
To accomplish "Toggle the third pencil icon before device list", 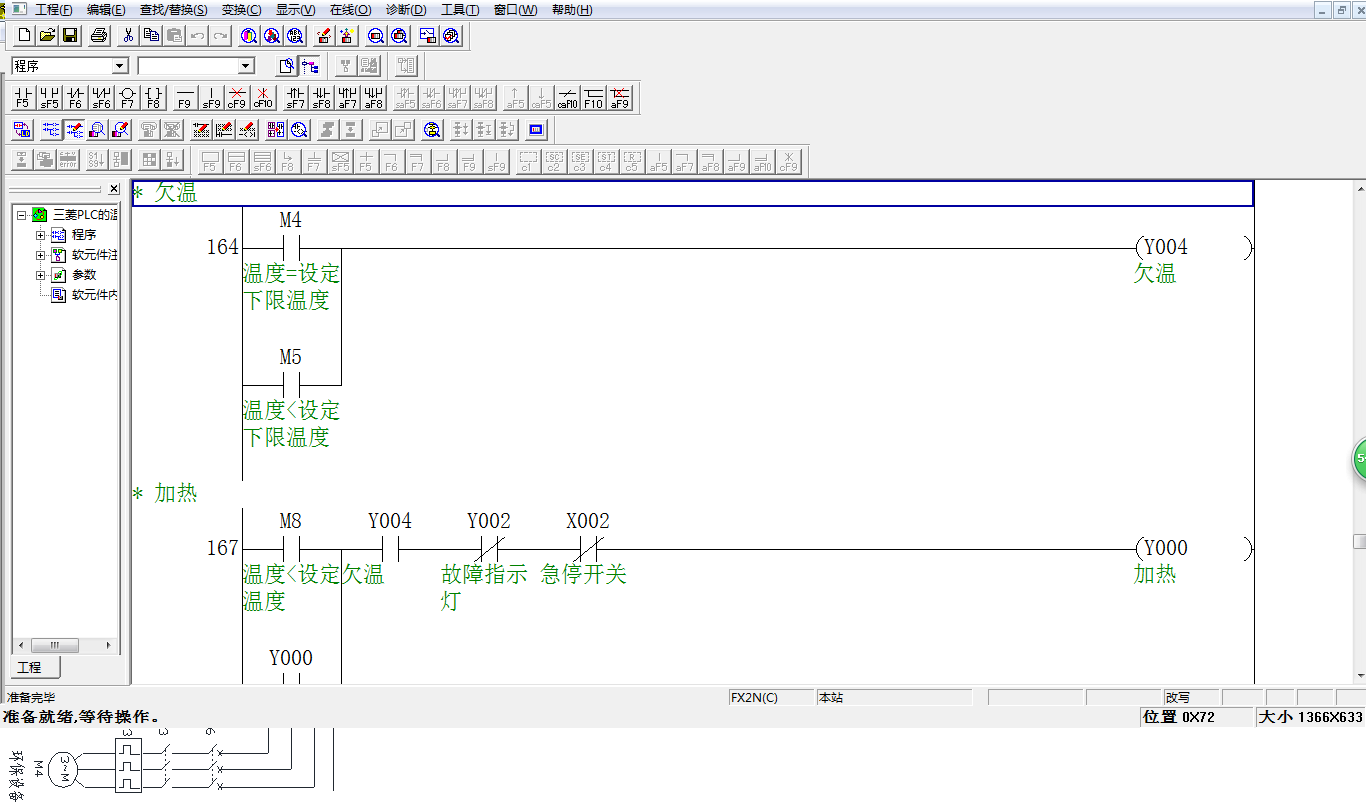I will tap(248, 129).
